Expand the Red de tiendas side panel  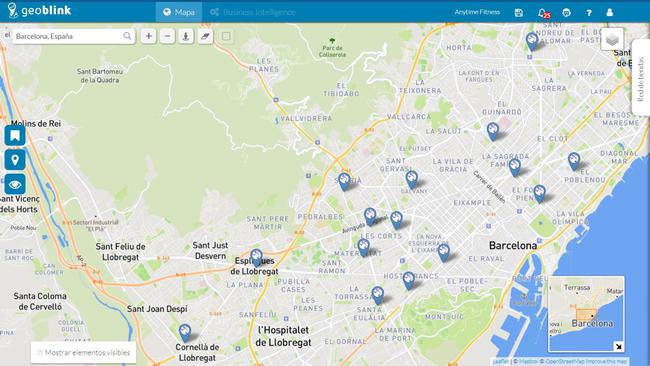point(640,79)
